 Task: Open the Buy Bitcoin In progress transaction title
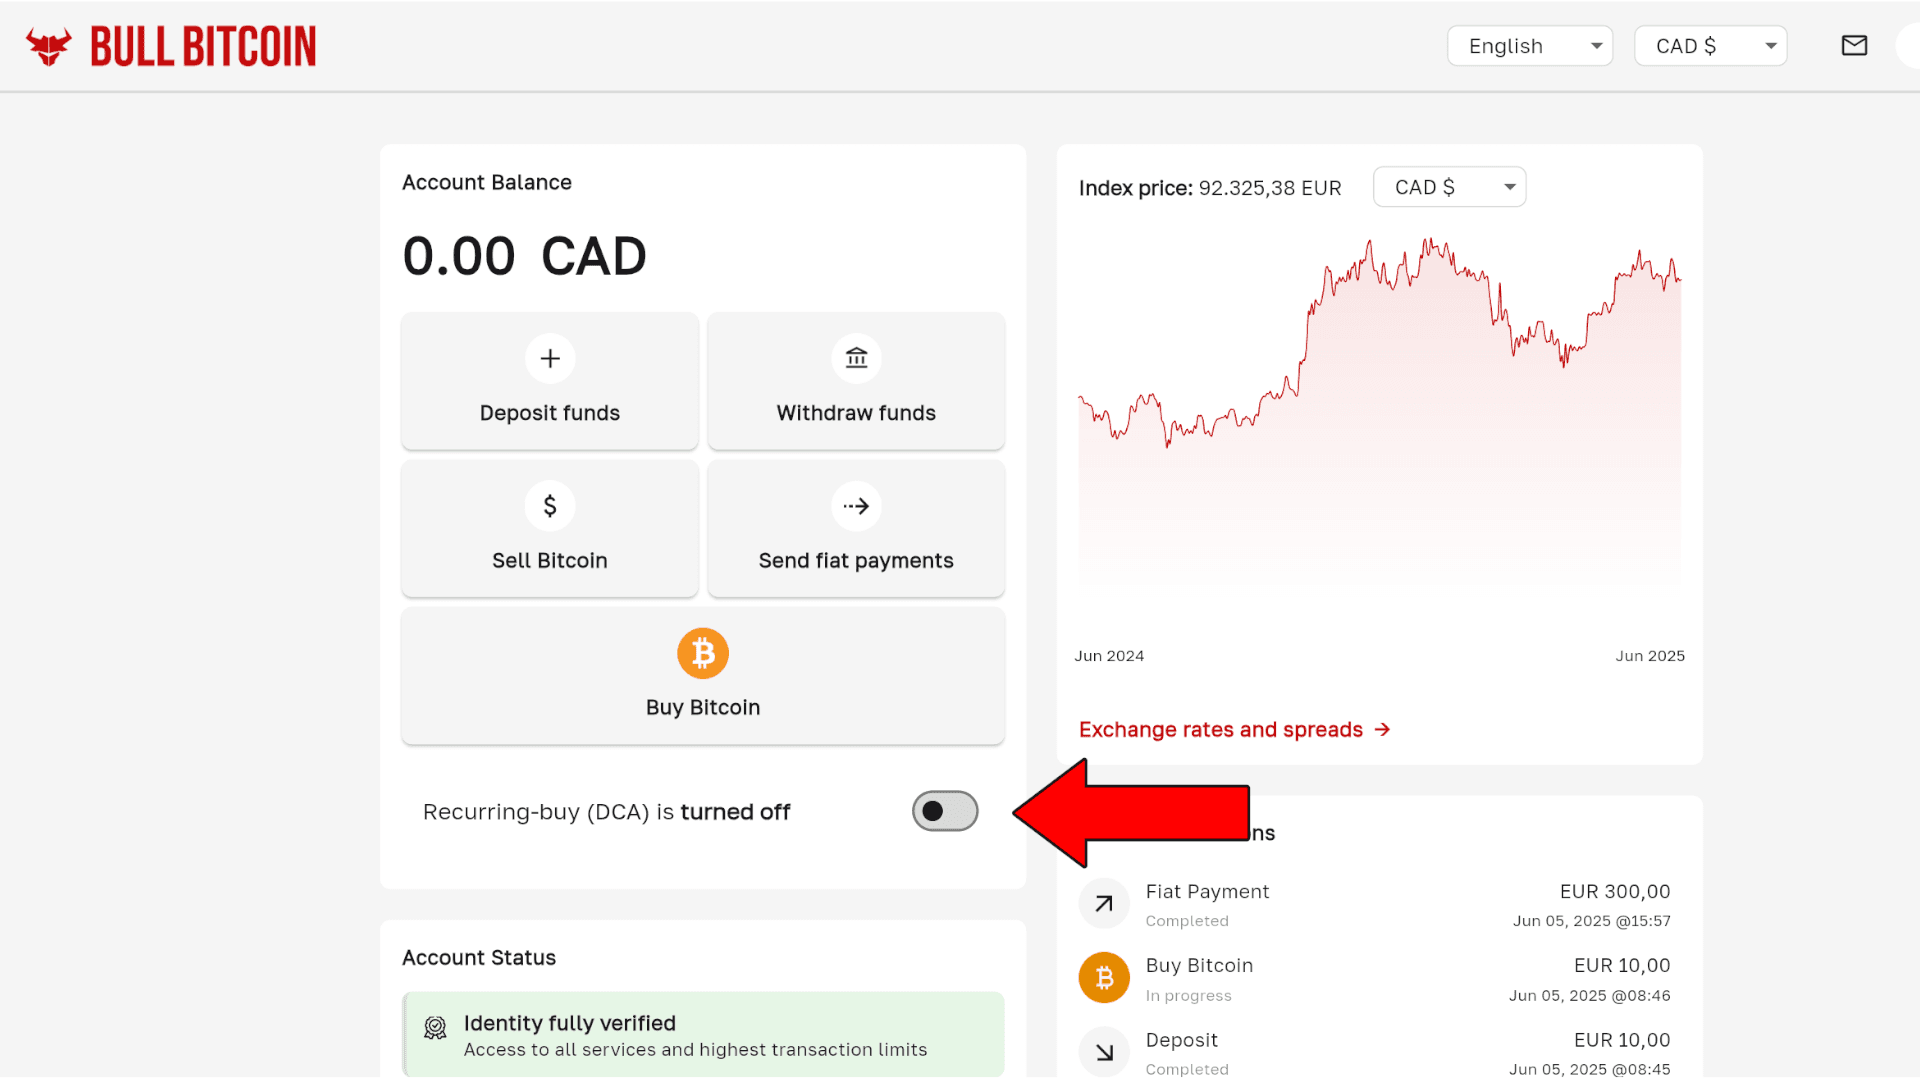1199,966
